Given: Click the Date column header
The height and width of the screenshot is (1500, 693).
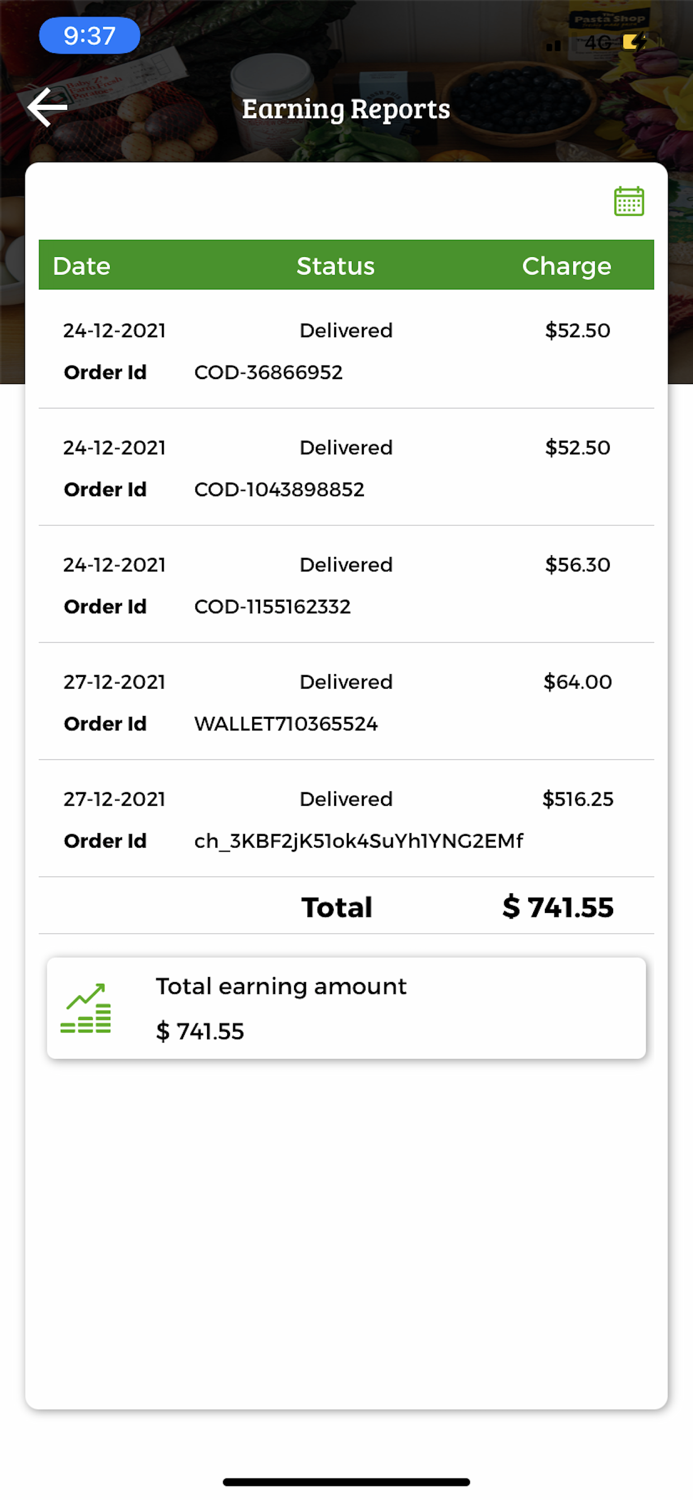Looking at the screenshot, I should (x=81, y=265).
